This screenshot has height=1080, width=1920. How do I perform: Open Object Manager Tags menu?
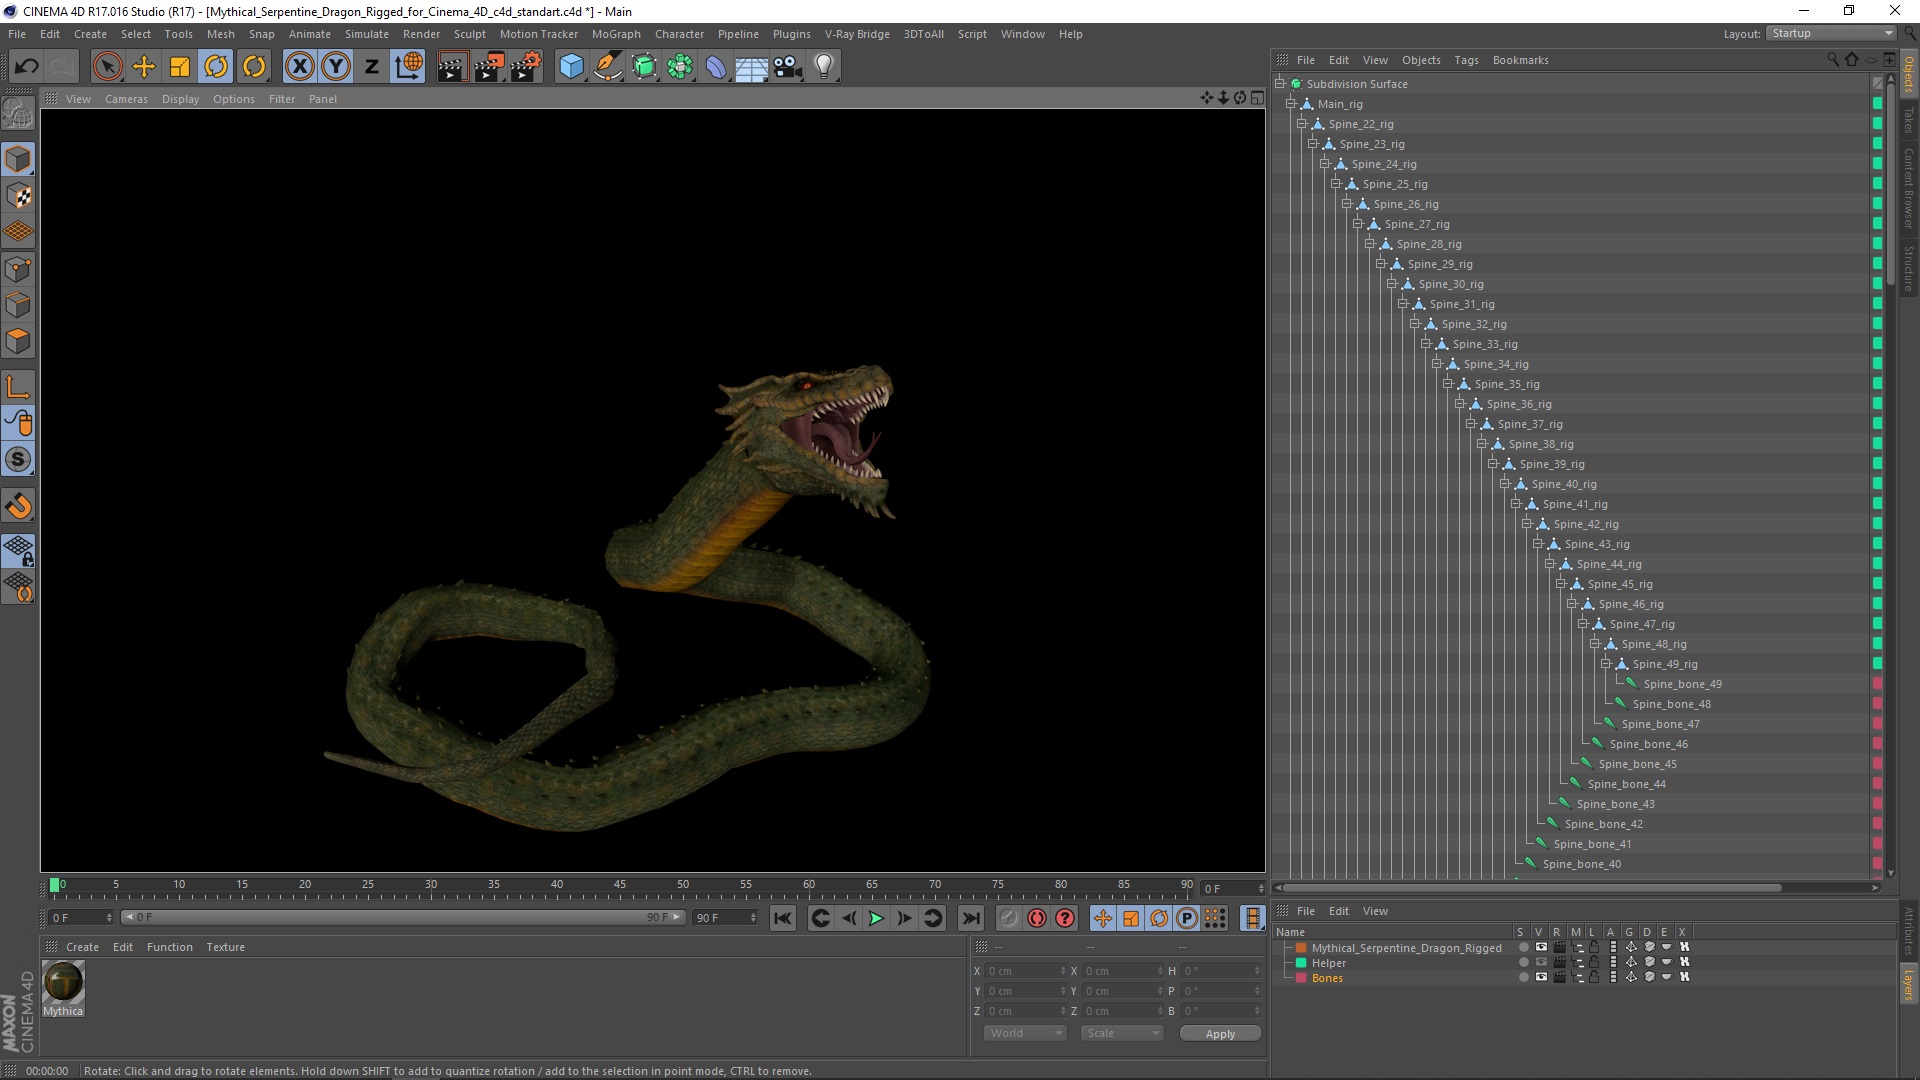point(1466,60)
